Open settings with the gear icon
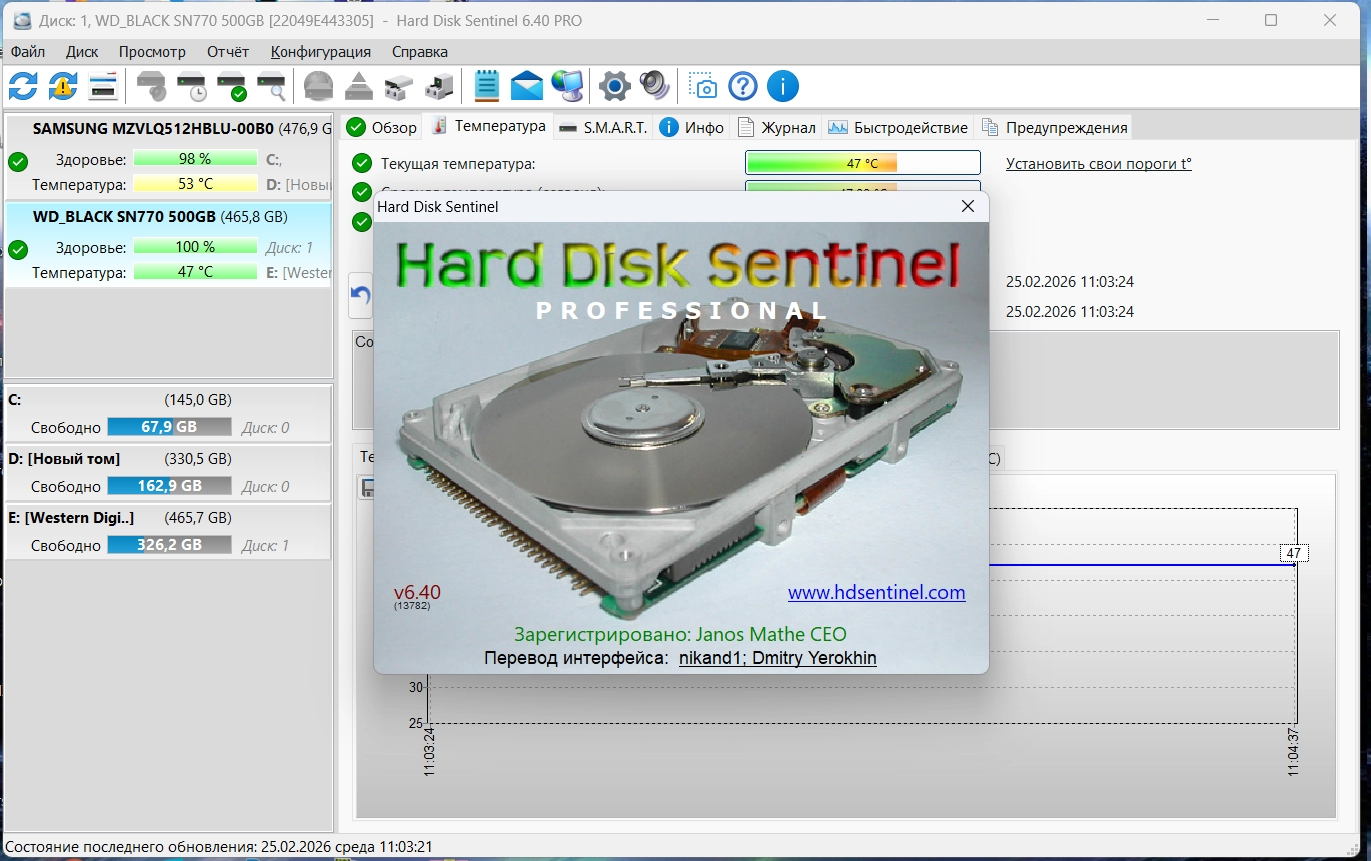The width and height of the screenshot is (1371, 861). tap(614, 86)
